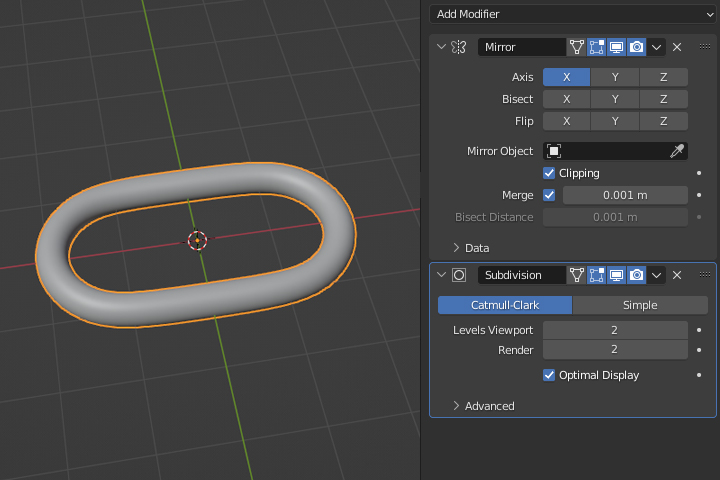Toggle Mirror Axis X button
Screen dimensions: 720x480
coord(566,77)
